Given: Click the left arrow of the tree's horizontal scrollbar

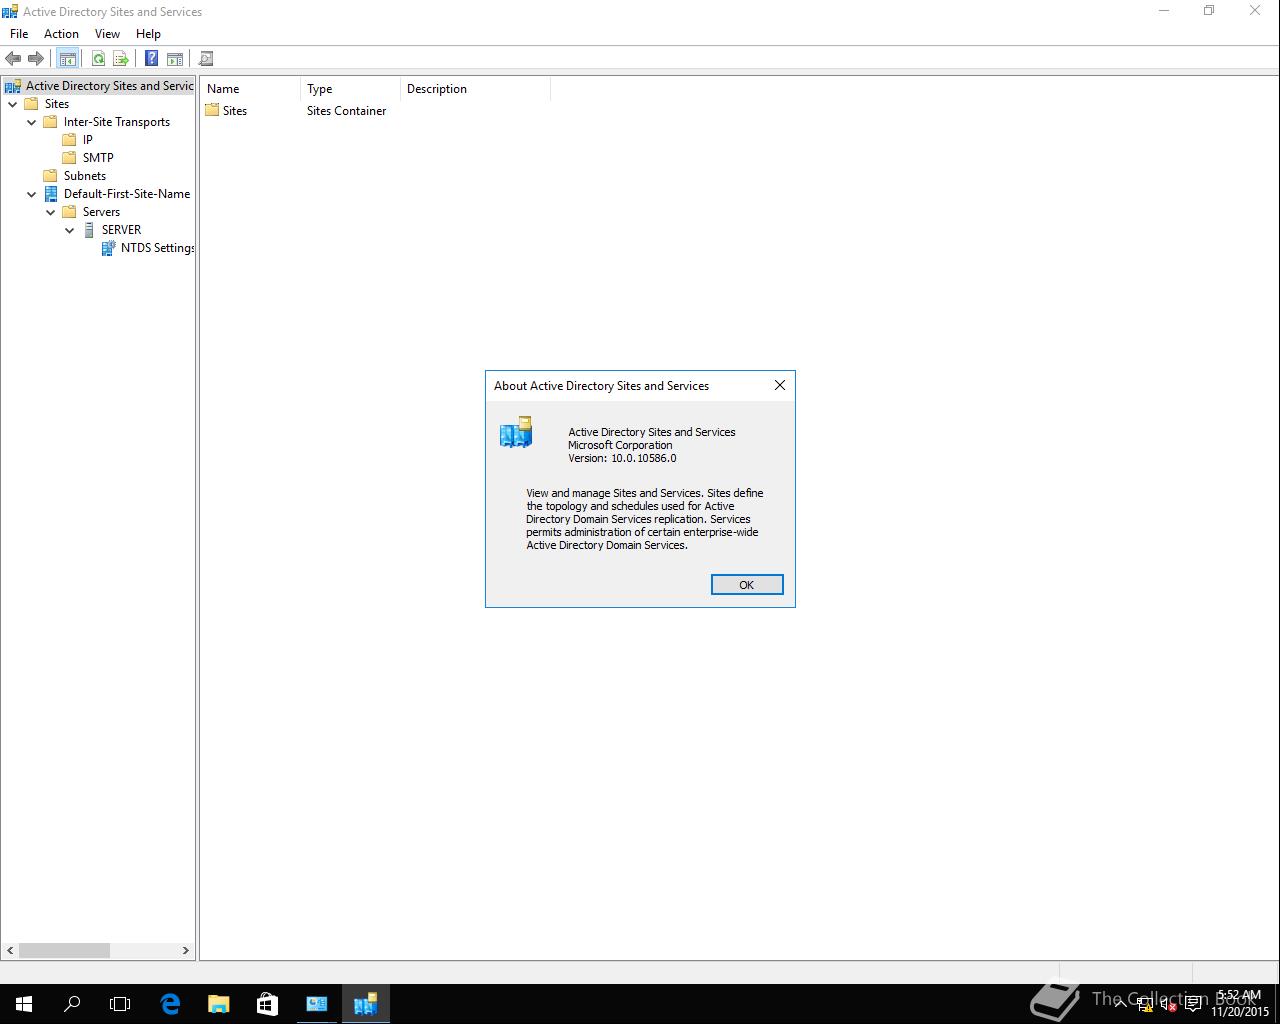Looking at the screenshot, I should [x=10, y=951].
